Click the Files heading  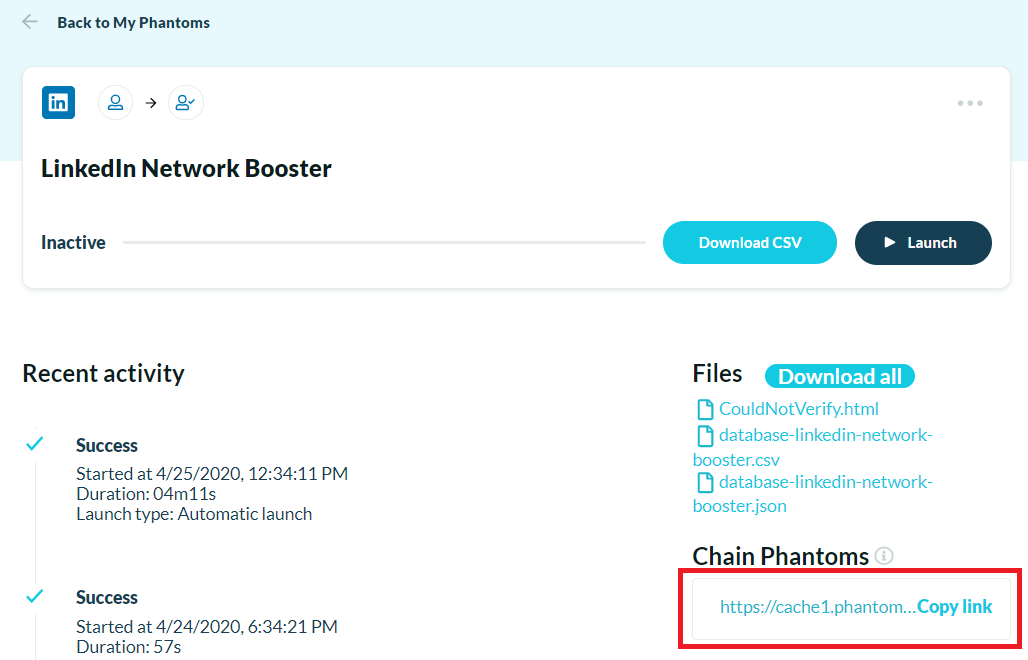point(717,374)
